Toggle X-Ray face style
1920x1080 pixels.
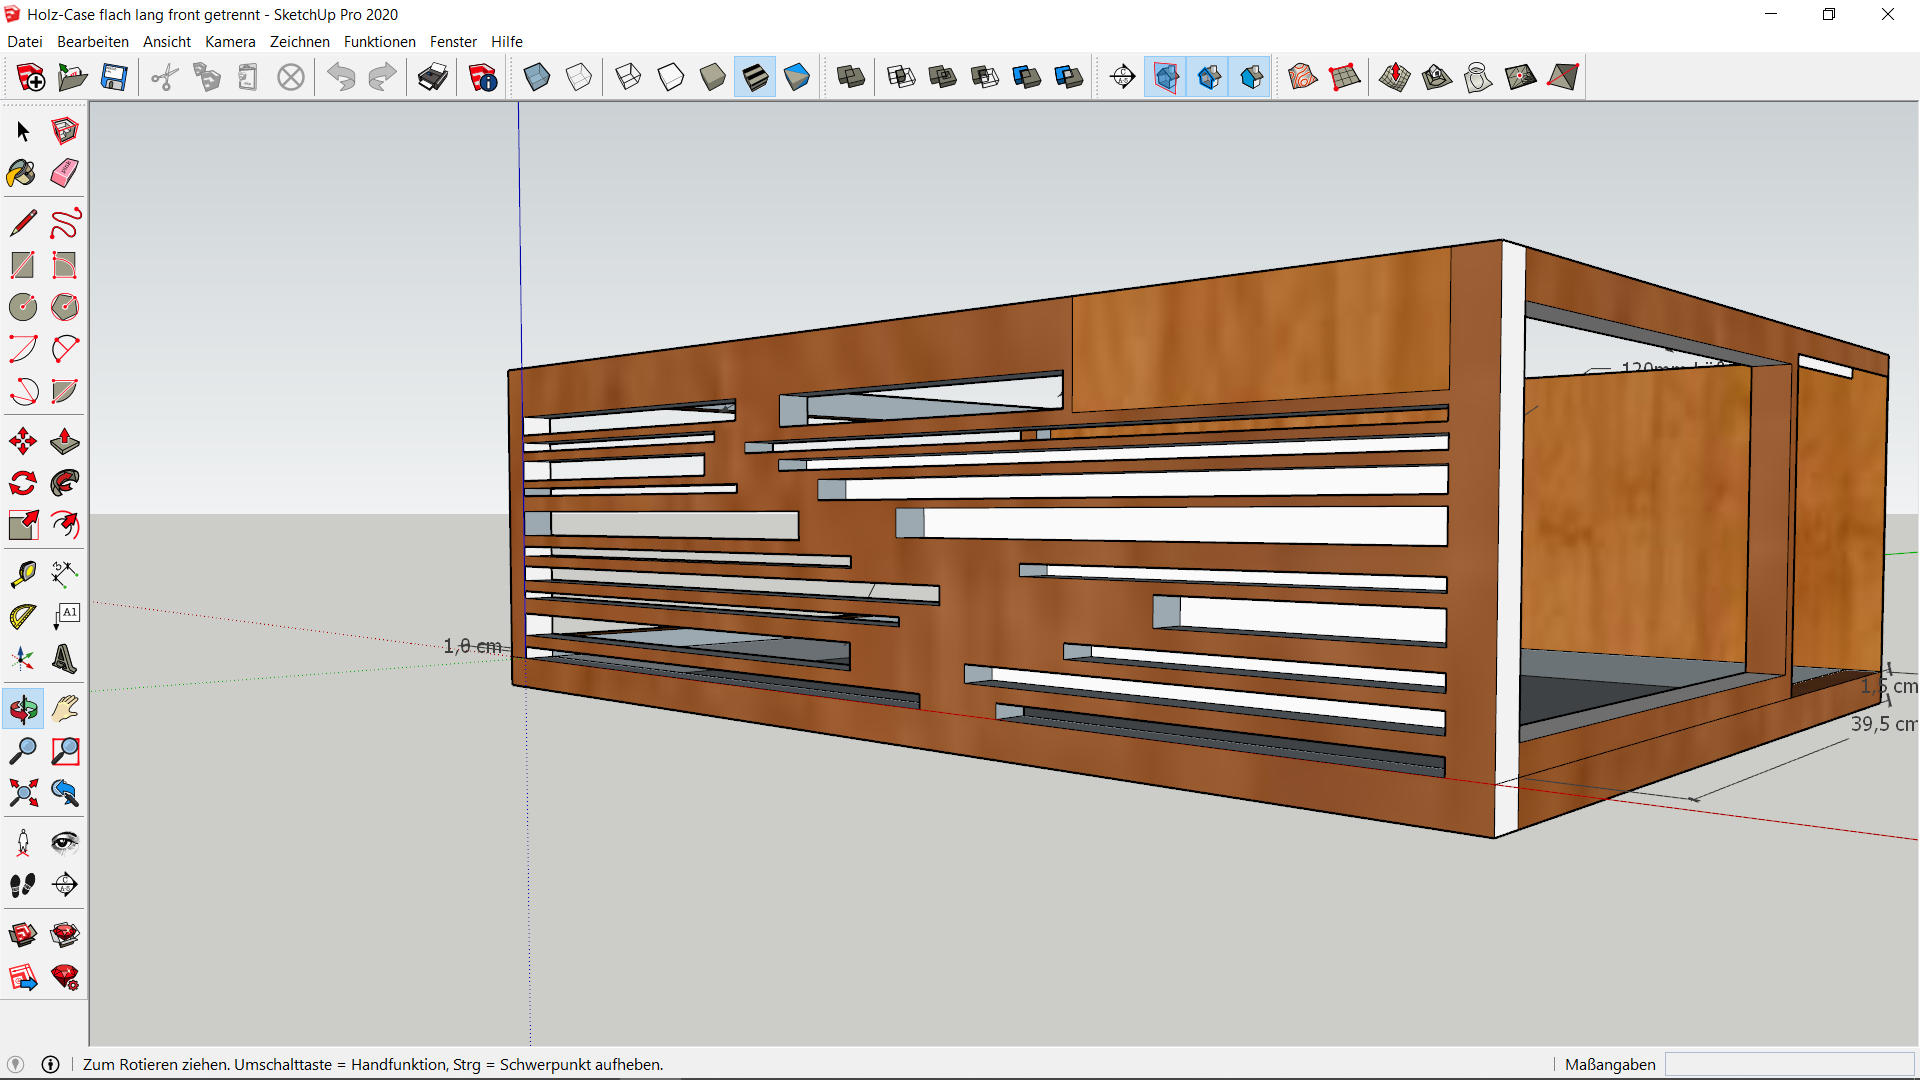(x=536, y=77)
